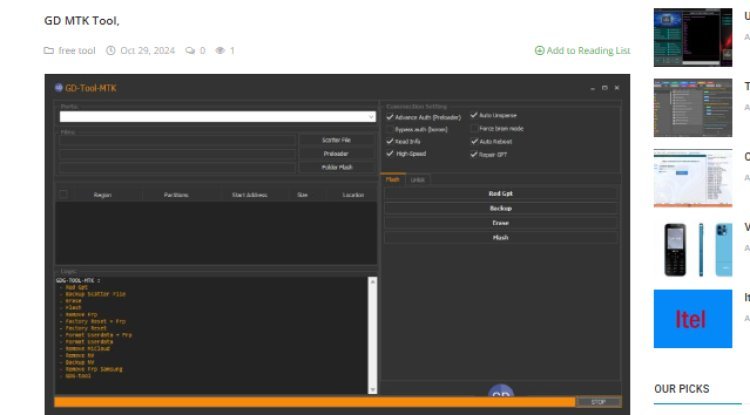This screenshot has height=415, width=750.
Task: Toggle Auto Reboot checkbox
Action: click(474, 142)
